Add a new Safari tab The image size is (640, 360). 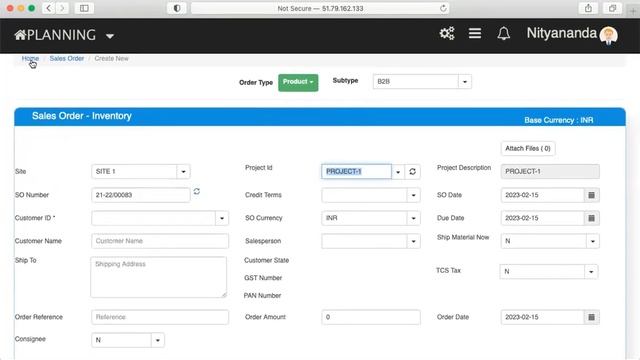click(633, 11)
